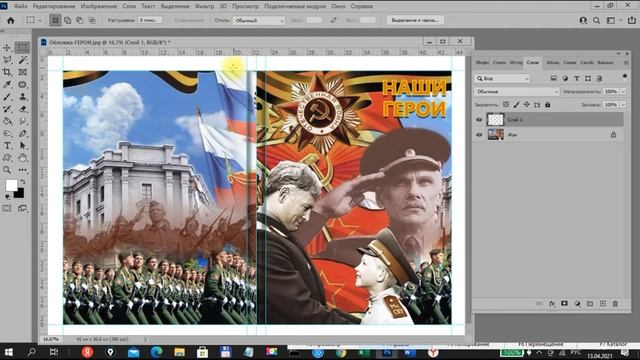Toggle lock image pixels brush icon

tap(516, 105)
